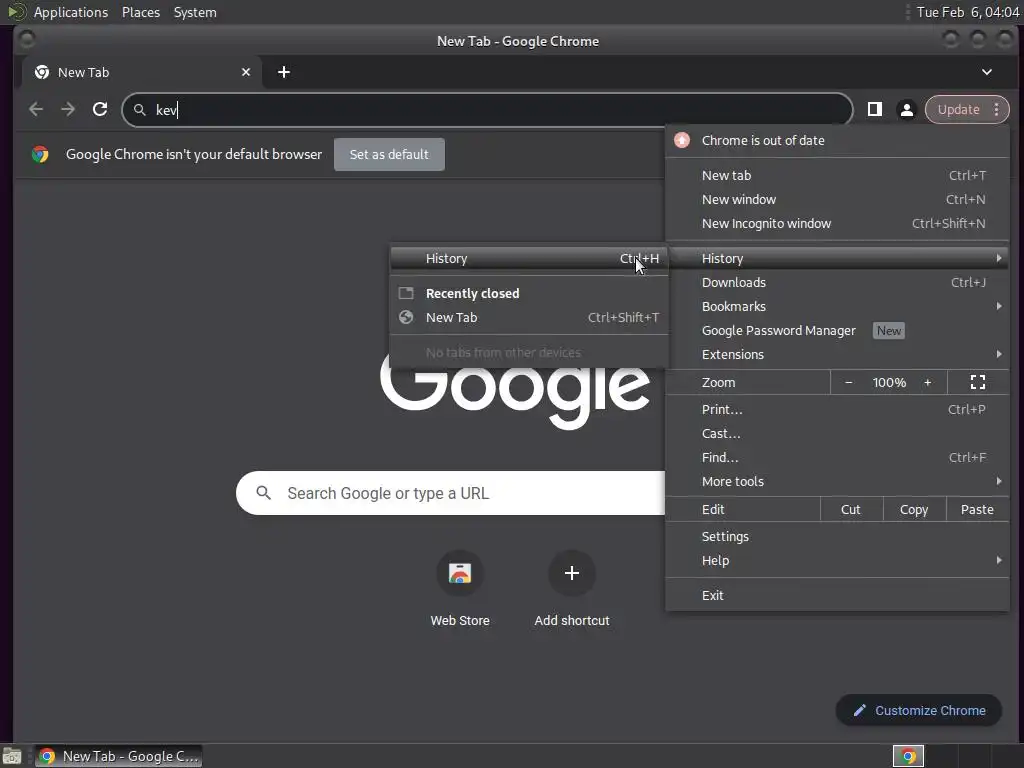Image resolution: width=1024 pixels, height=768 pixels.
Task: Open the Applications menu
Action: 71,12
